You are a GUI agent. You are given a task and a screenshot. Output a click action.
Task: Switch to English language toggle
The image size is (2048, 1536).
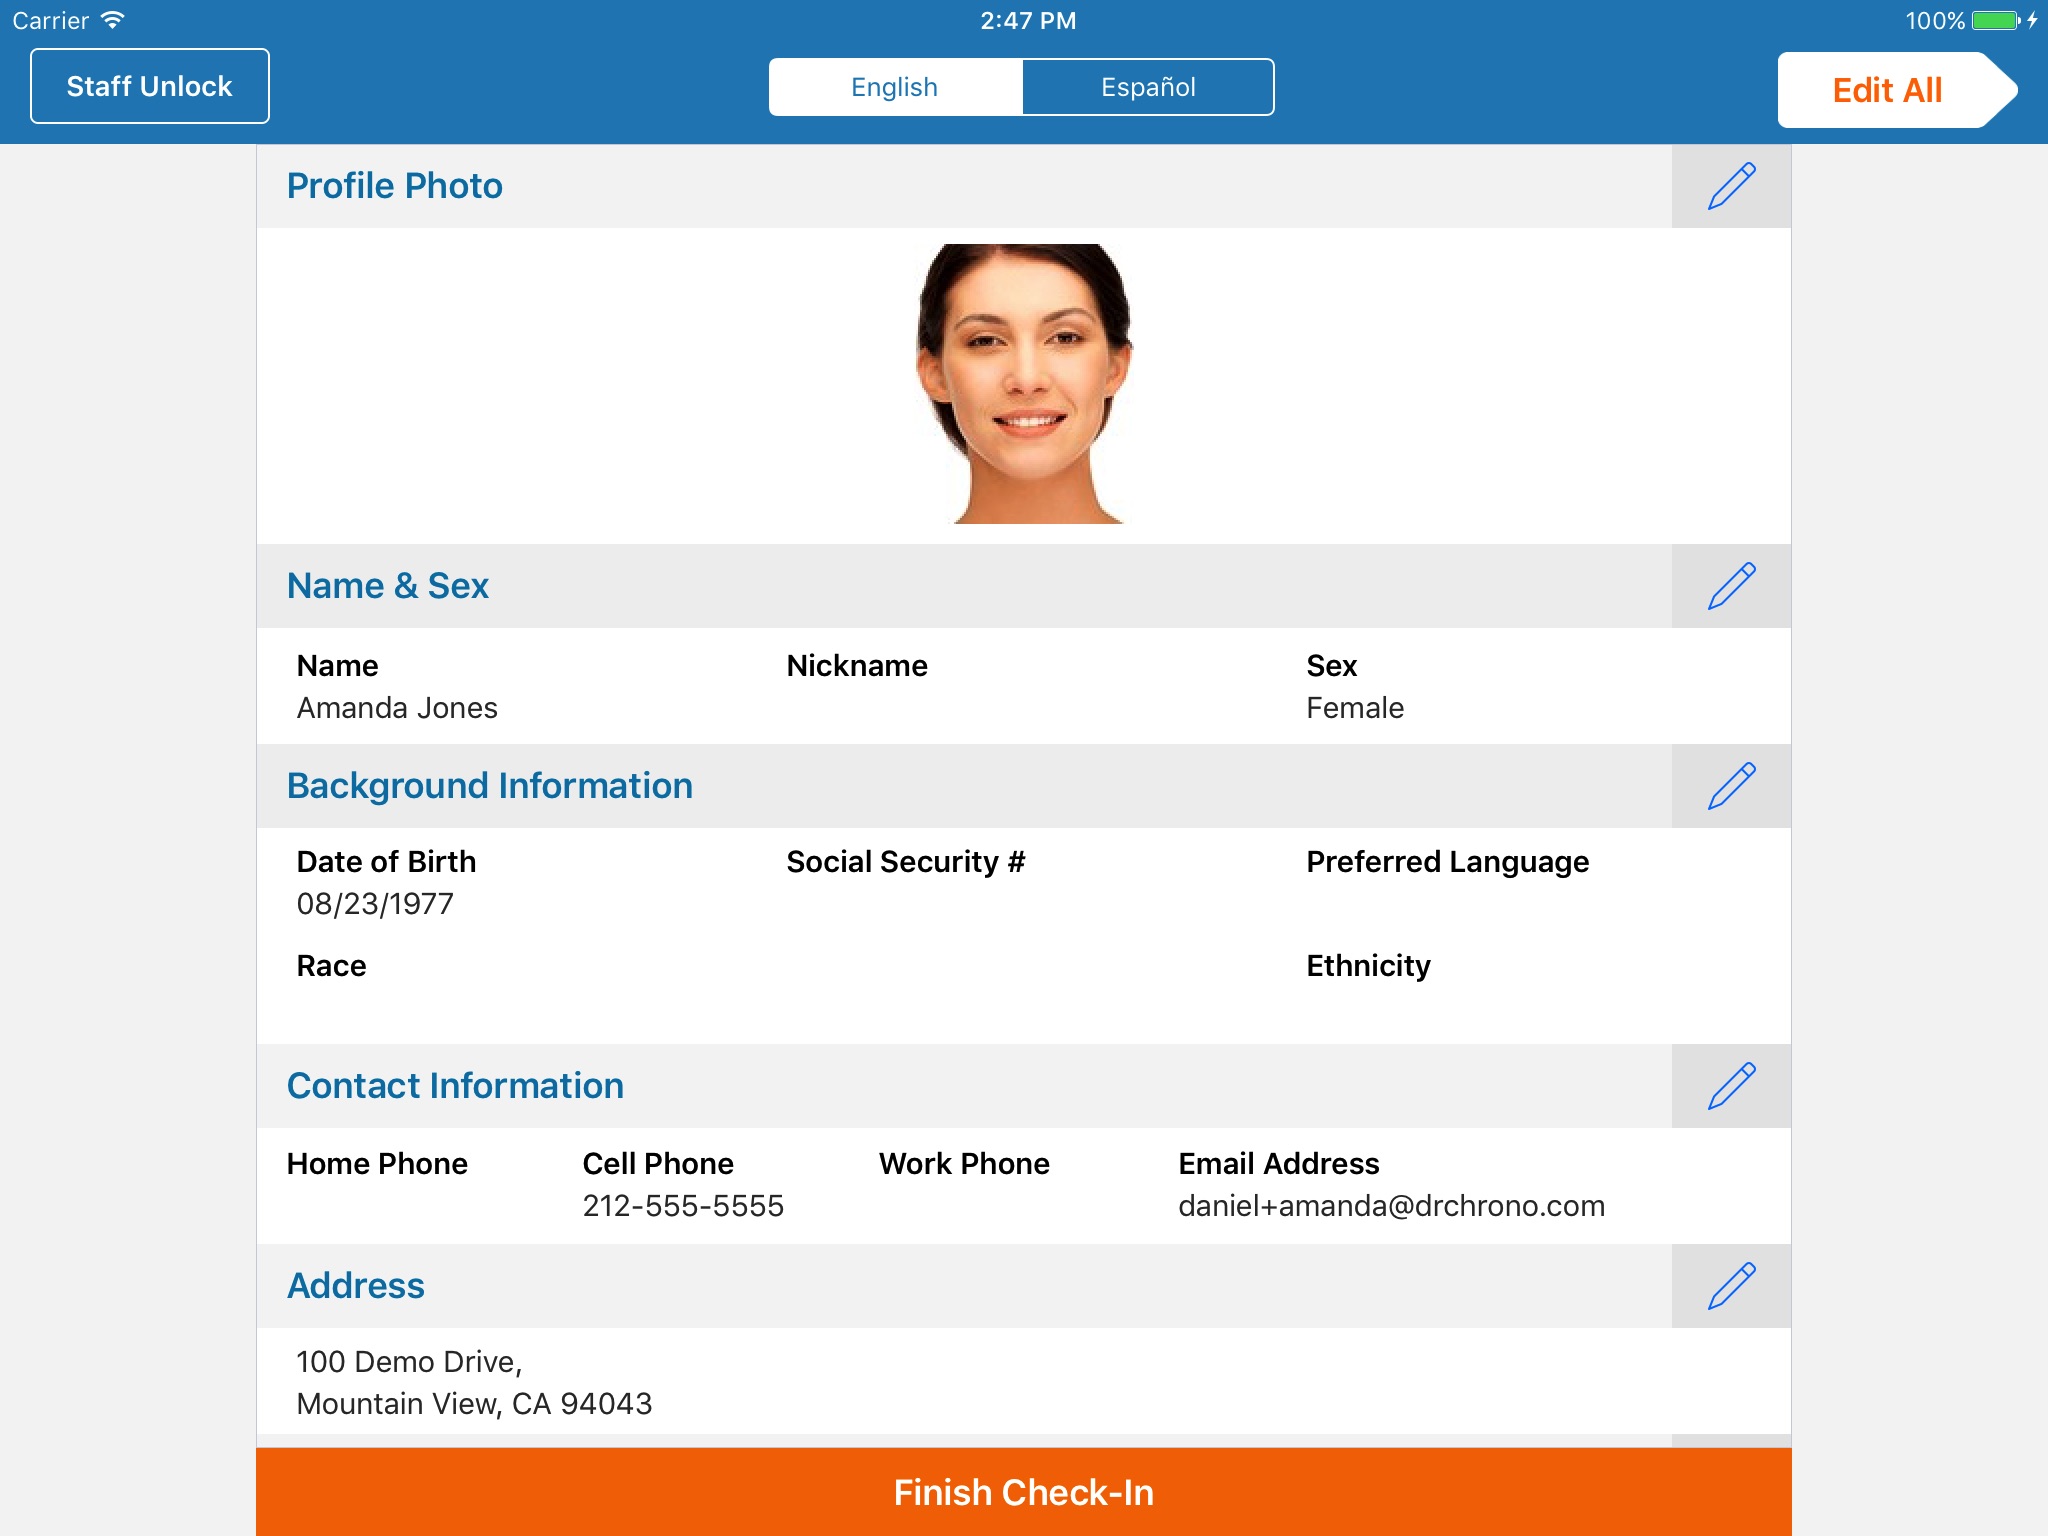pyautogui.click(x=893, y=86)
